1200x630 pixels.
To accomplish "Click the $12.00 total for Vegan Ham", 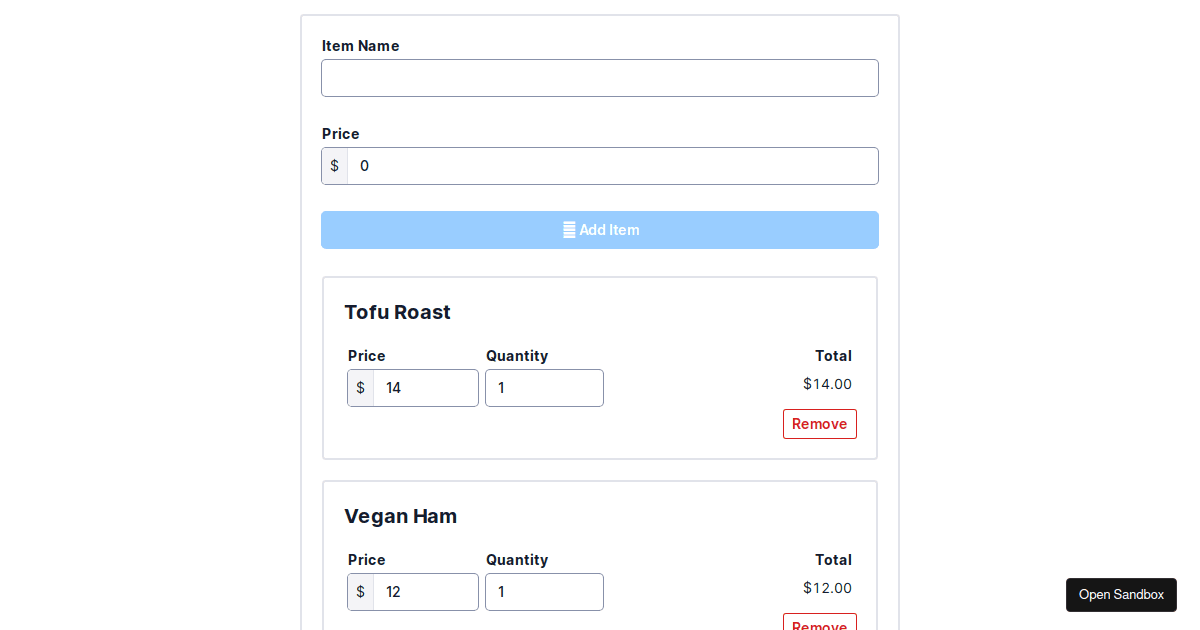I will (827, 588).
